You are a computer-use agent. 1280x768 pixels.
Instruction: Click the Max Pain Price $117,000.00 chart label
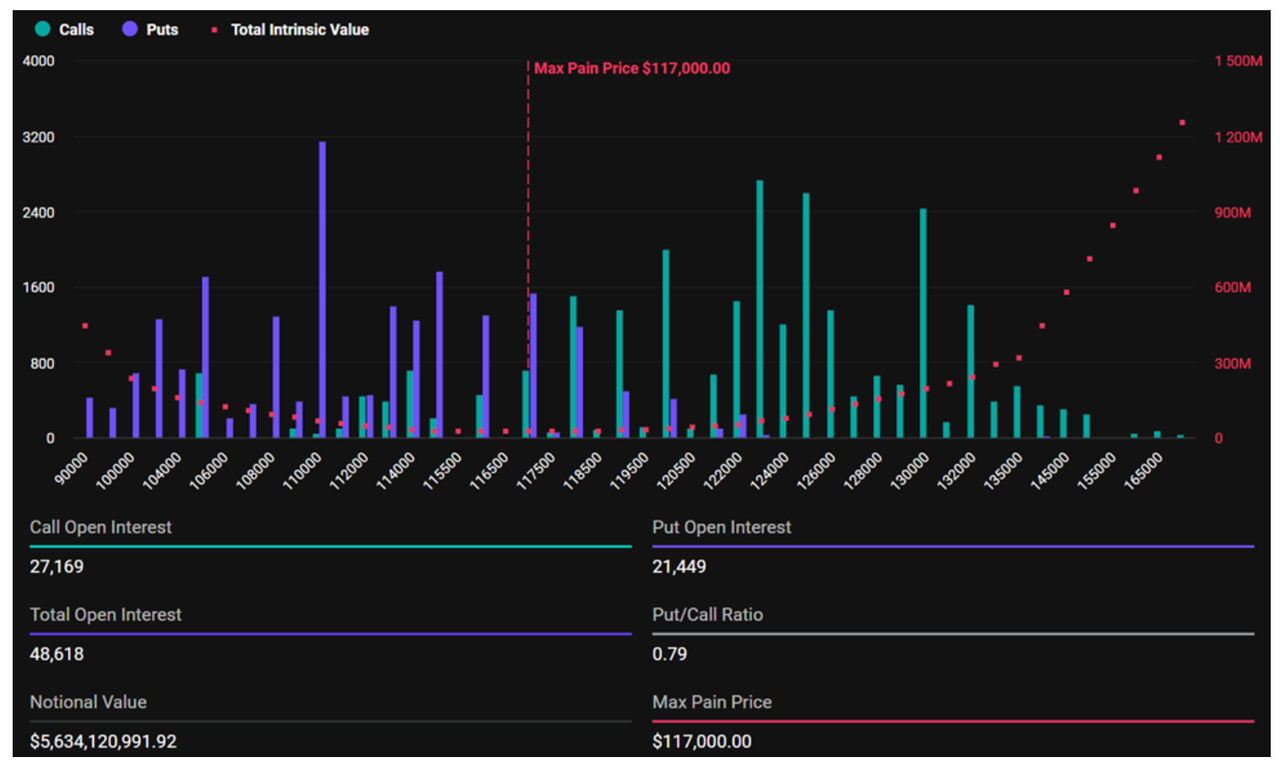(632, 68)
